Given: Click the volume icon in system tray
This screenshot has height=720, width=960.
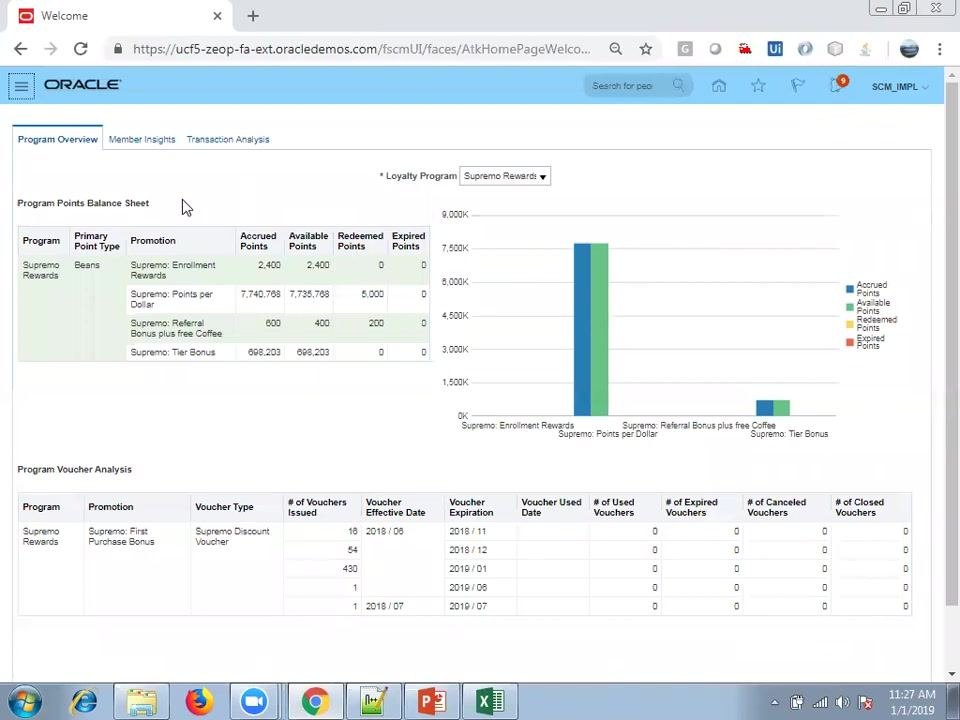Looking at the screenshot, I should 842,703.
